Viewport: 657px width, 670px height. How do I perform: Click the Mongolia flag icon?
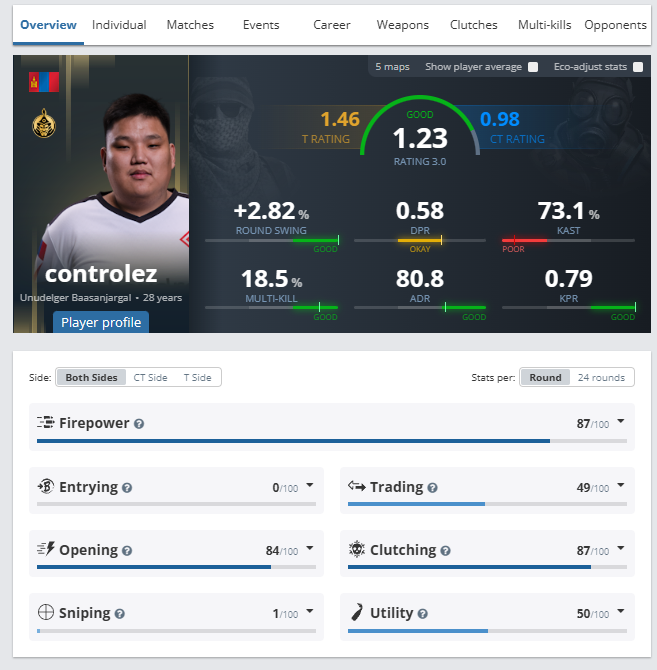click(44, 82)
